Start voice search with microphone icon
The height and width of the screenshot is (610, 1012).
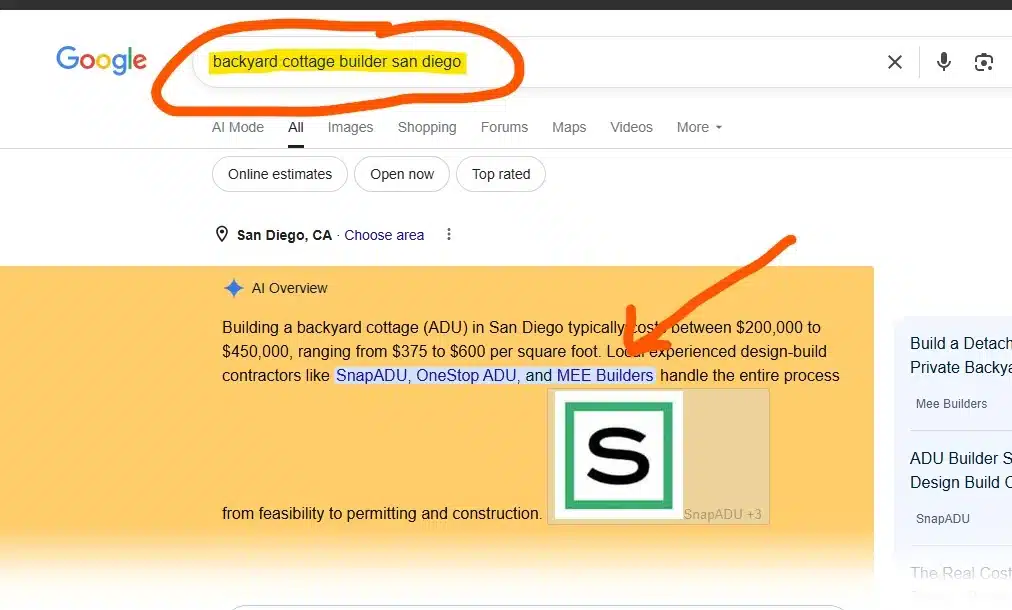tap(944, 62)
